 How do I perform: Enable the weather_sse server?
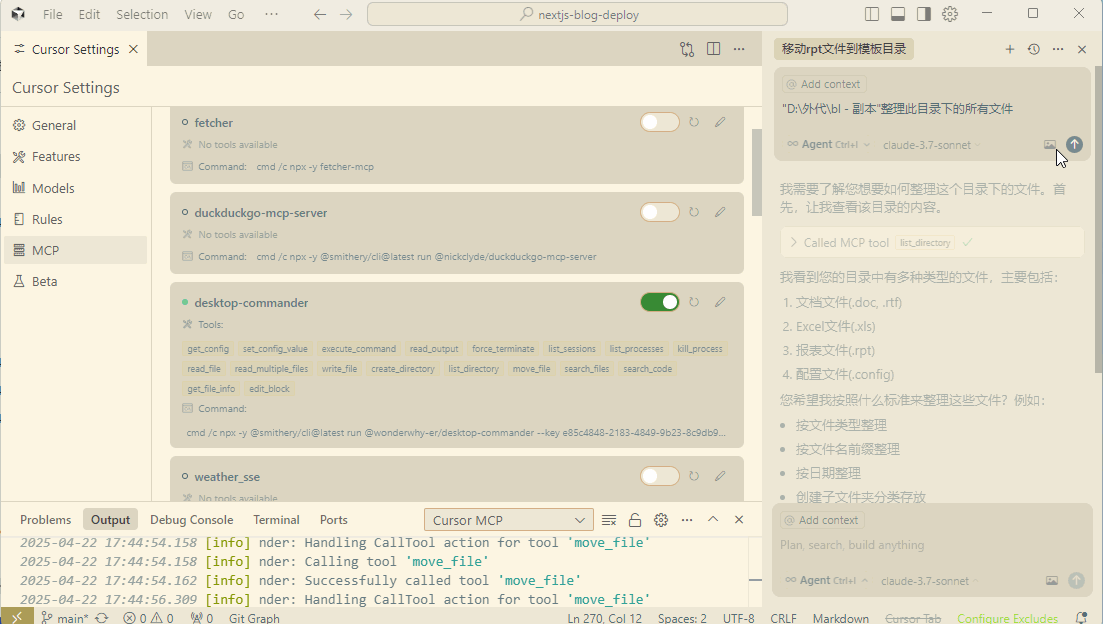point(660,476)
